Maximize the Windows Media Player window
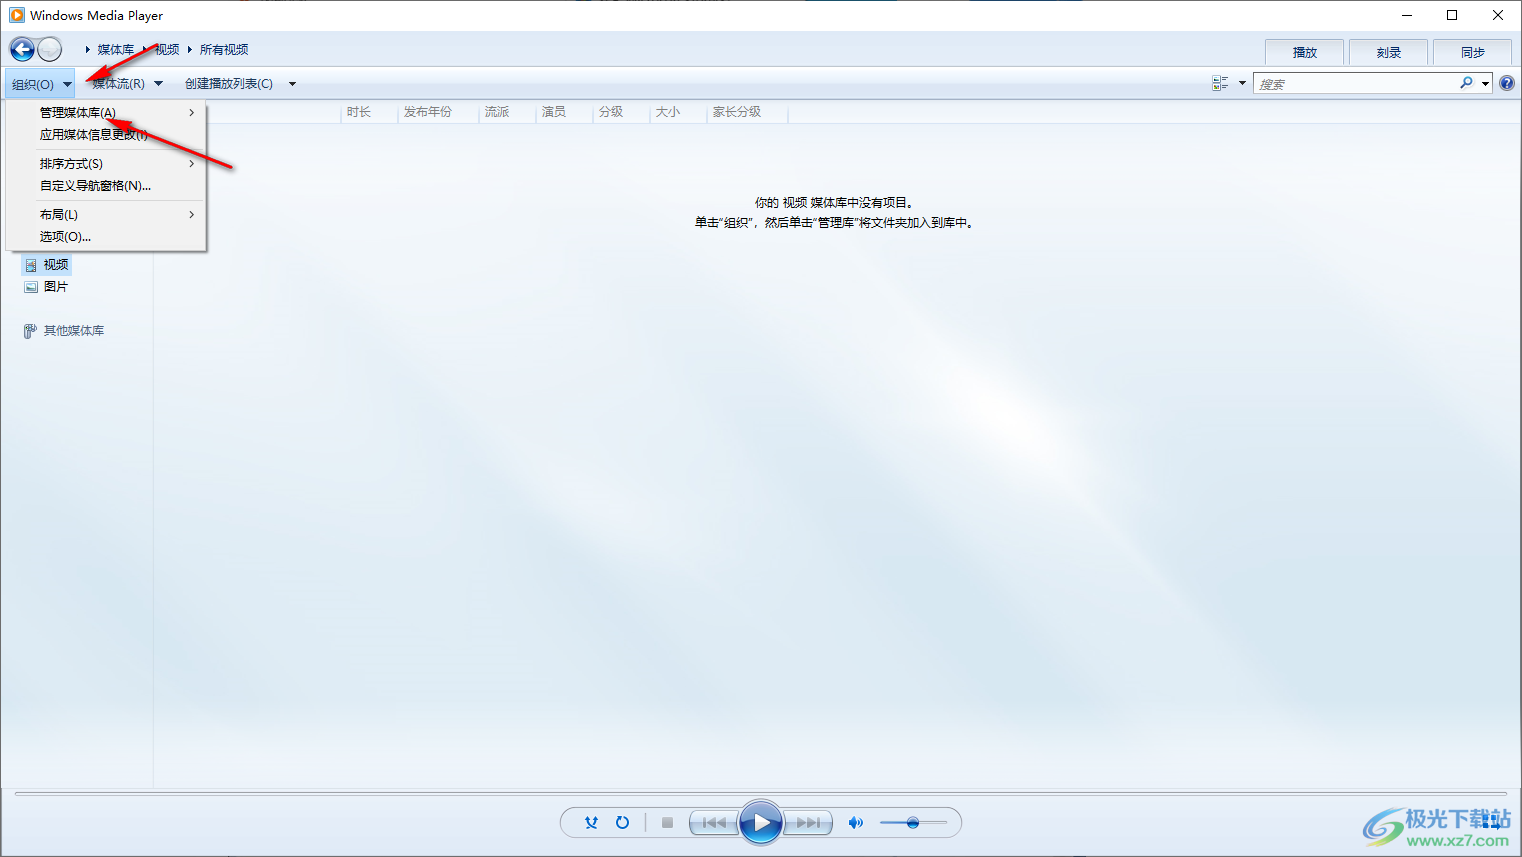1522x857 pixels. click(1452, 15)
